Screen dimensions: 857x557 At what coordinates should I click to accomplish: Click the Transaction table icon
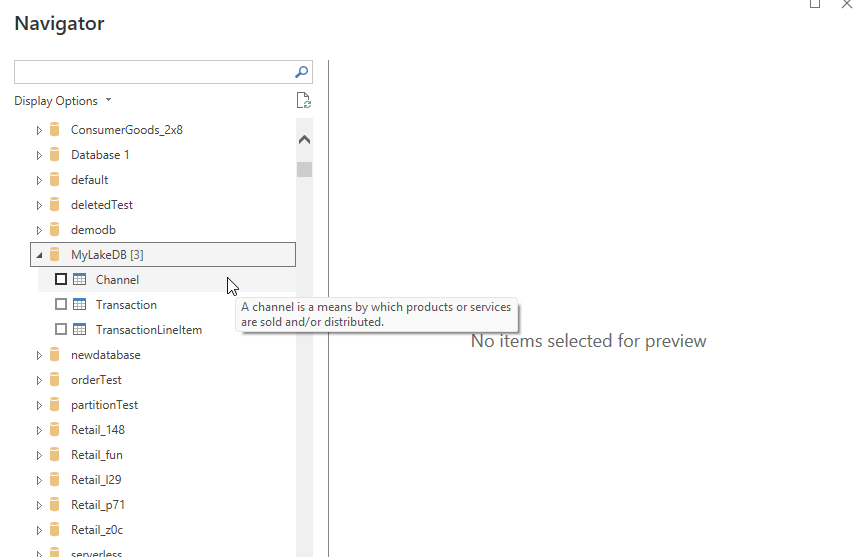click(80, 305)
